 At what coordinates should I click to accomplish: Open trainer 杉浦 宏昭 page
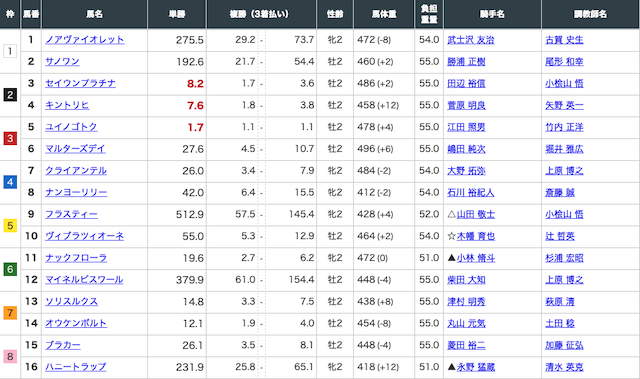[564, 258]
